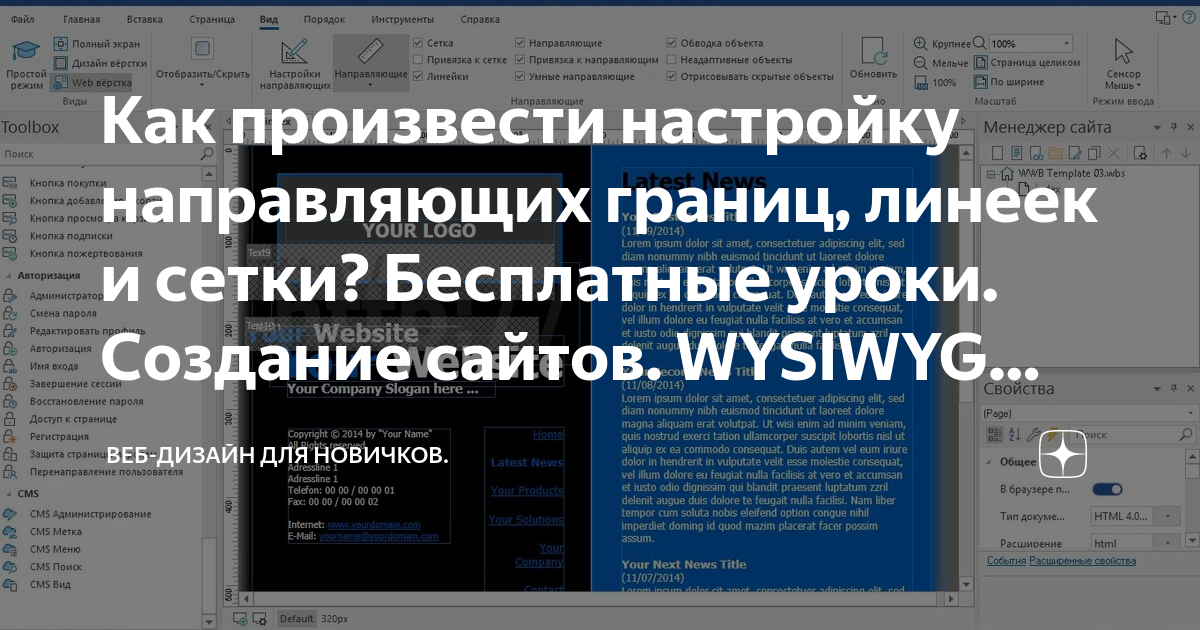Click the Home link on the canvas

pyautogui.click(x=548, y=435)
